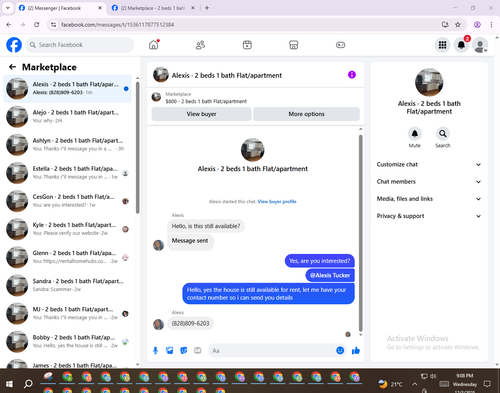Open the Bobby conversation in chat list

(68, 341)
